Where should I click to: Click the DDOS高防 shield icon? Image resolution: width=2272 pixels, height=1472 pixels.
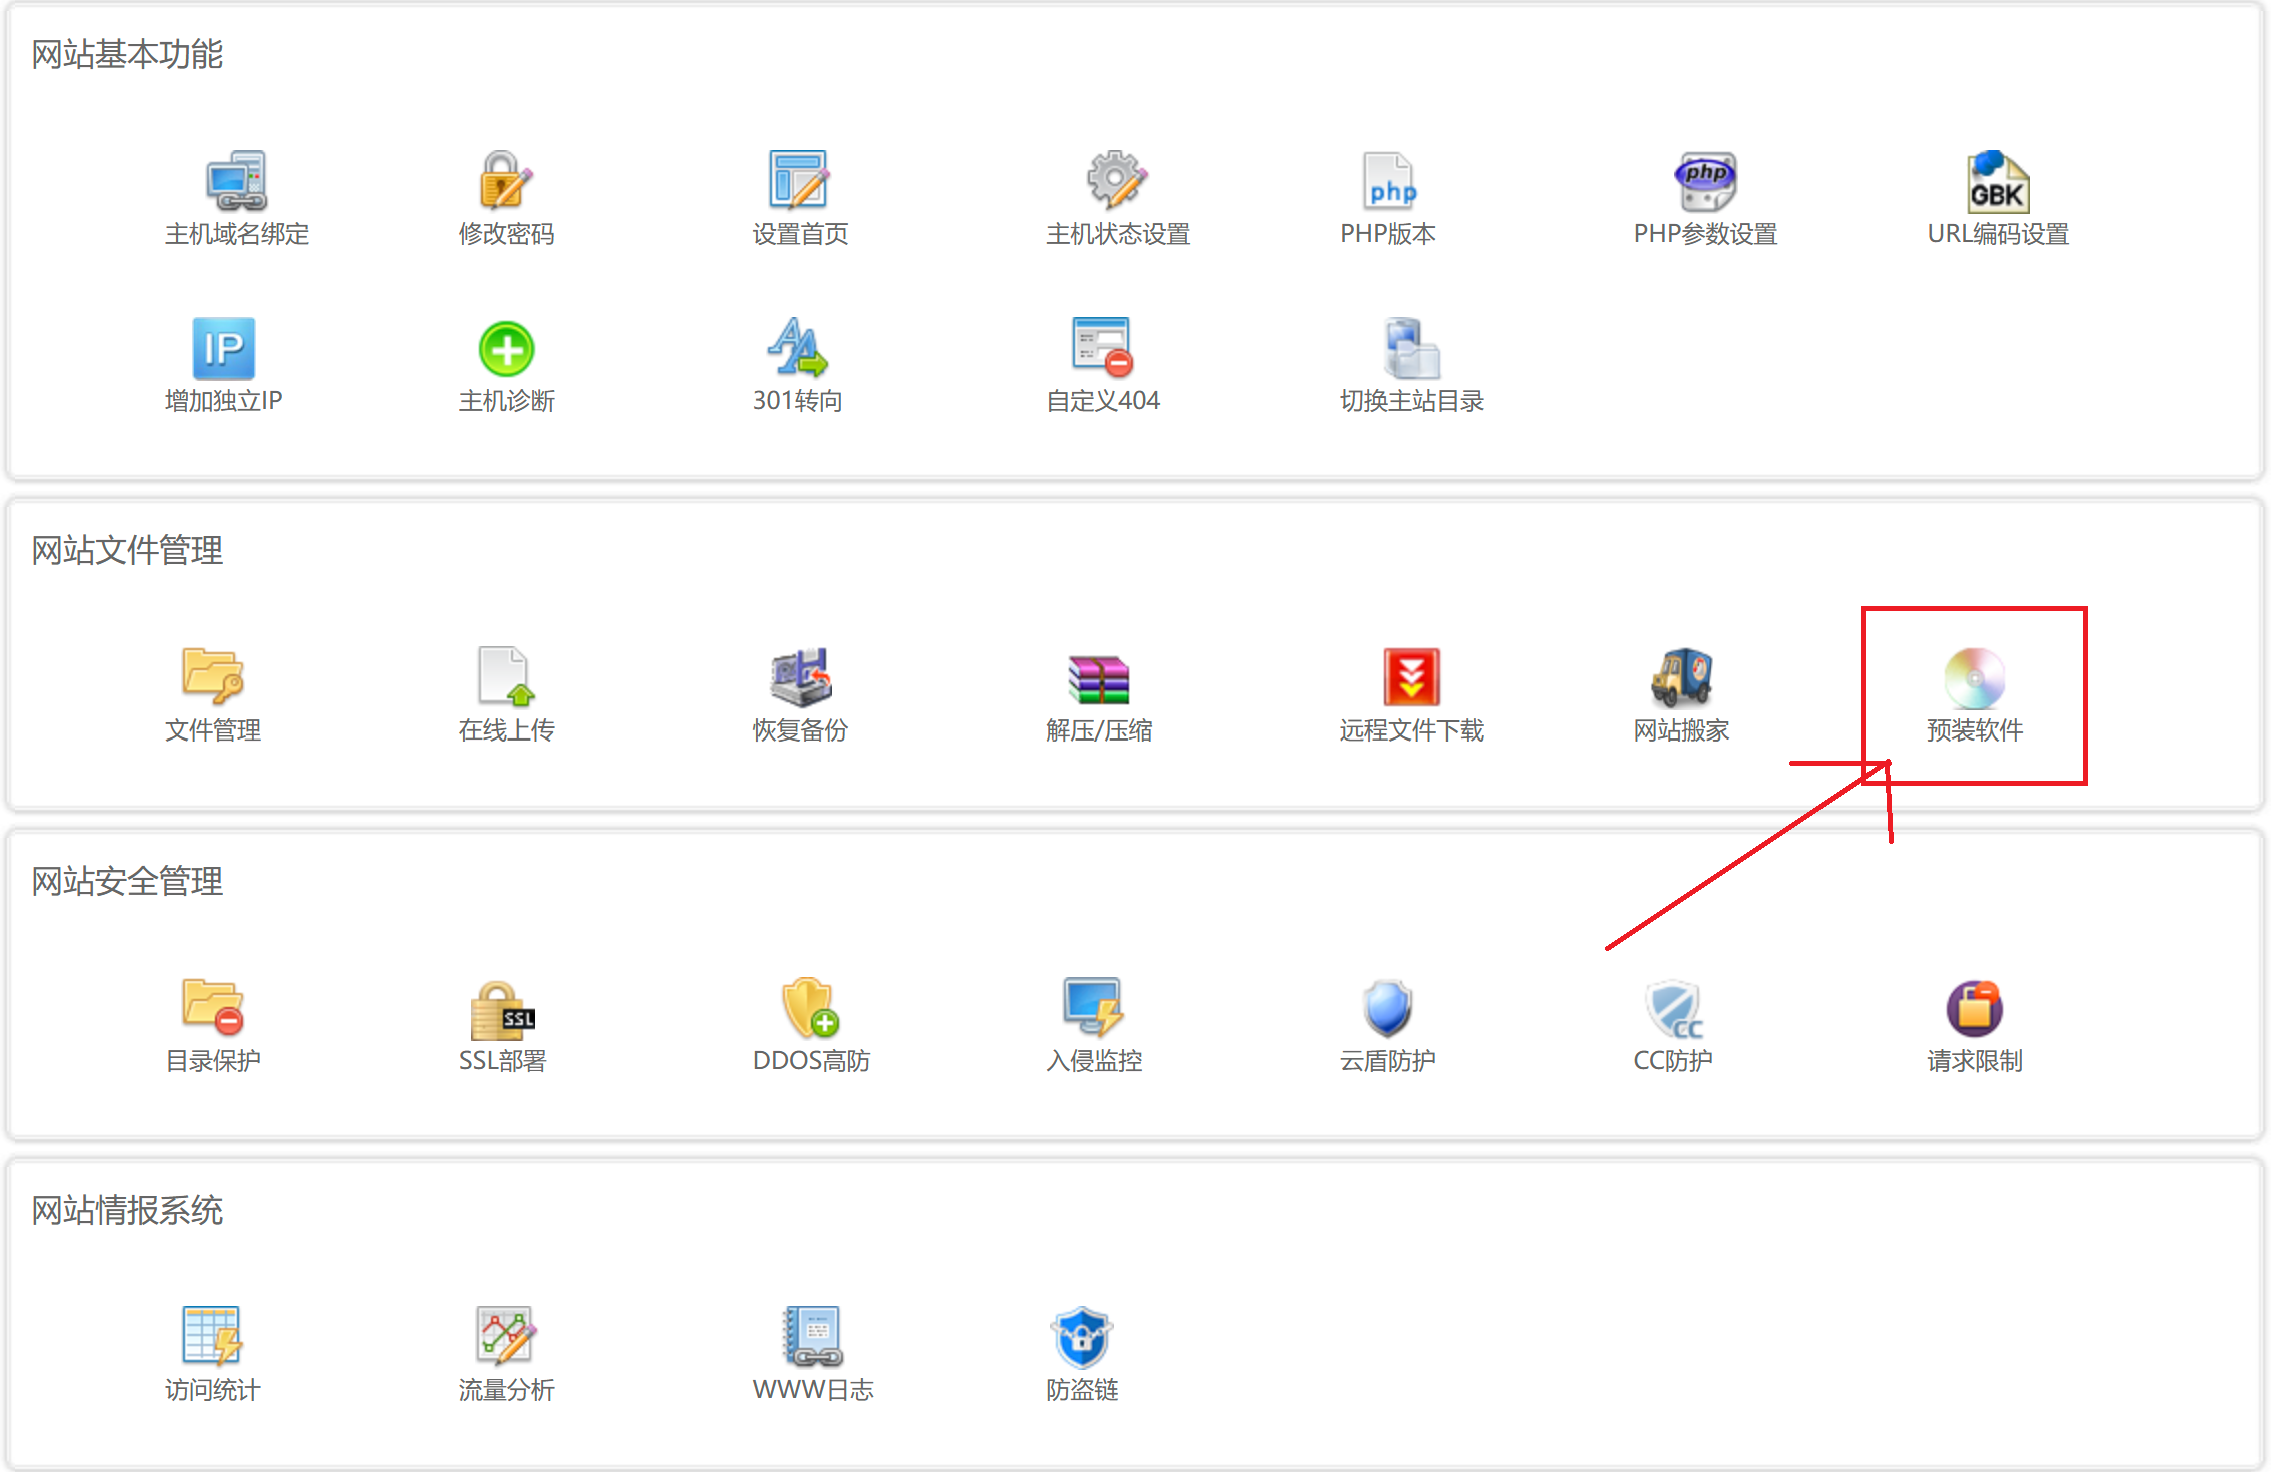tap(809, 1008)
